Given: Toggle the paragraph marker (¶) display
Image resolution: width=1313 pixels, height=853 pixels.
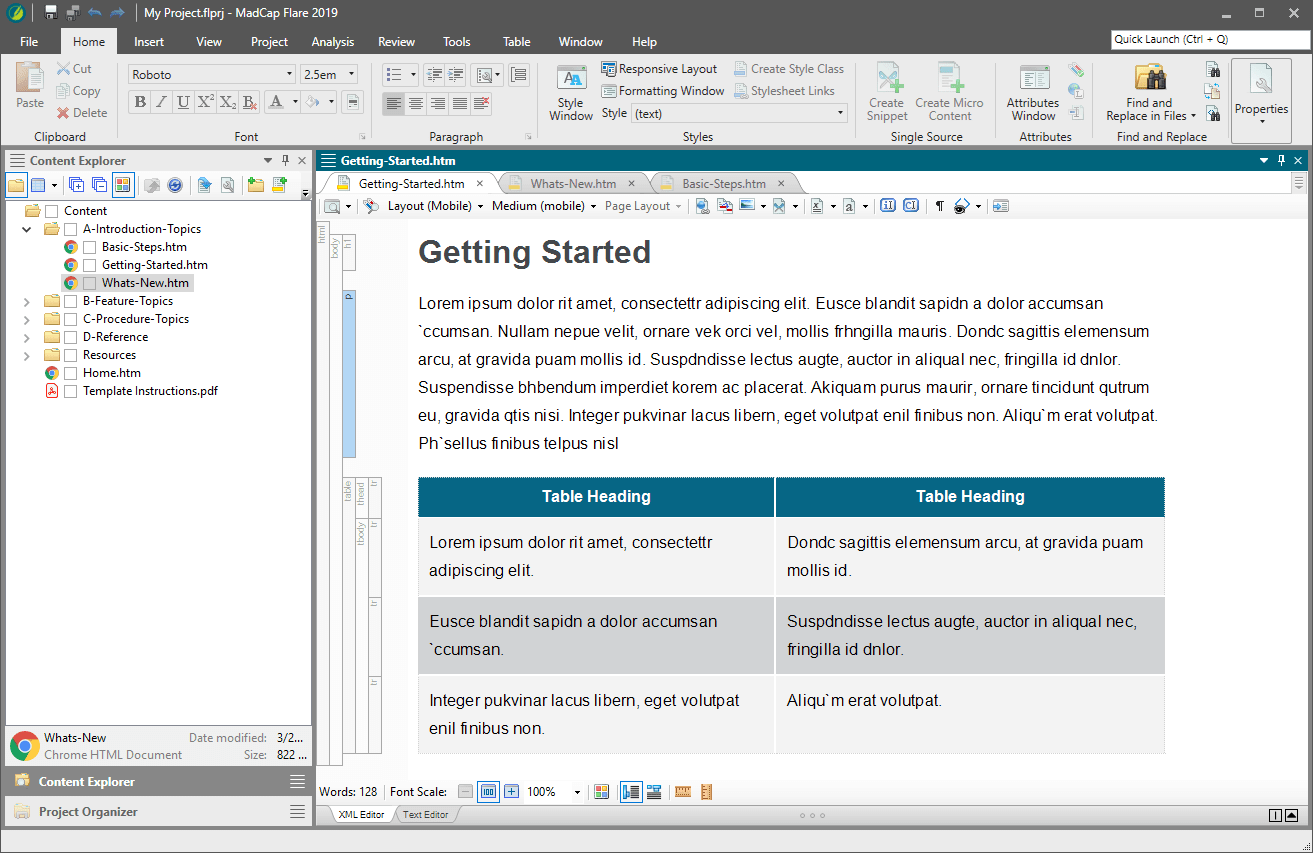Looking at the screenshot, I should tap(939, 206).
